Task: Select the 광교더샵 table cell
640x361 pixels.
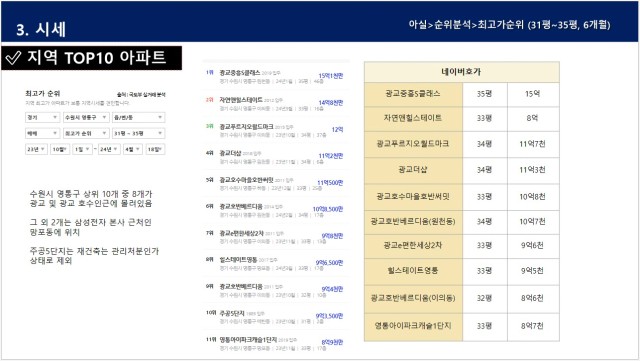Action: point(413,170)
